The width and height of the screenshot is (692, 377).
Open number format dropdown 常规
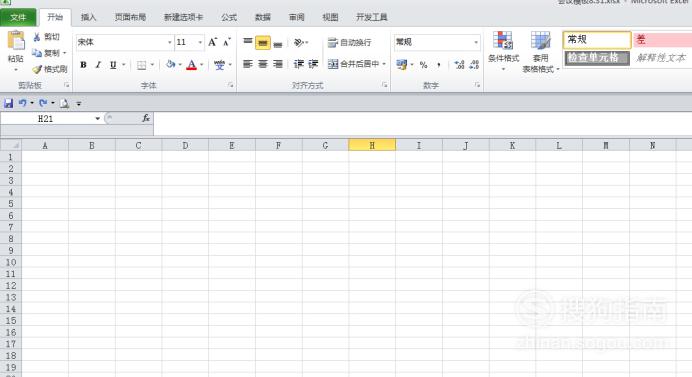point(476,42)
